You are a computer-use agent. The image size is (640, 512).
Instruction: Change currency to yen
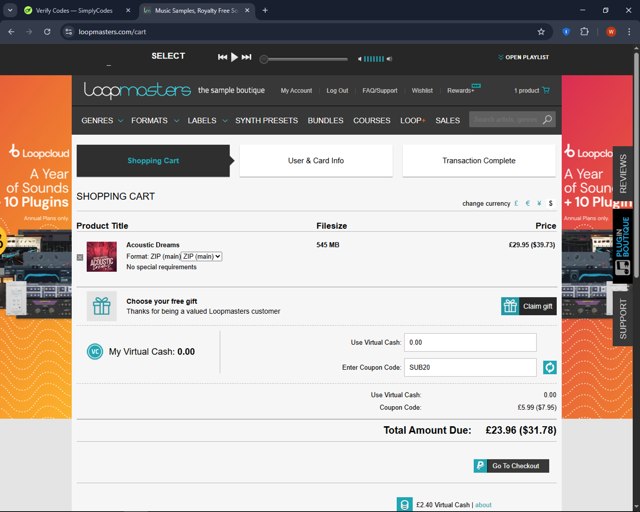coord(539,203)
